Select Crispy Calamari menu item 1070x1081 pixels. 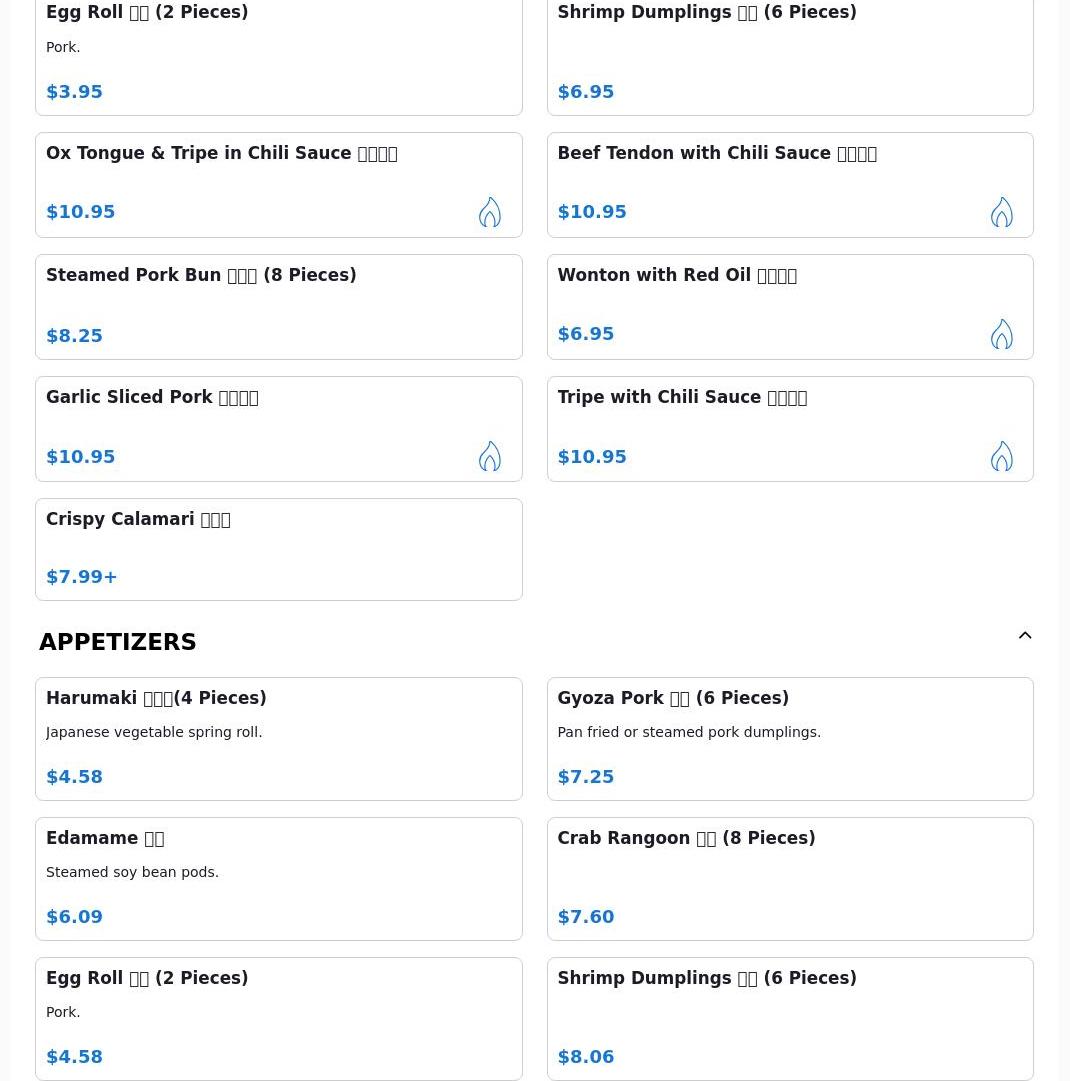(278, 548)
